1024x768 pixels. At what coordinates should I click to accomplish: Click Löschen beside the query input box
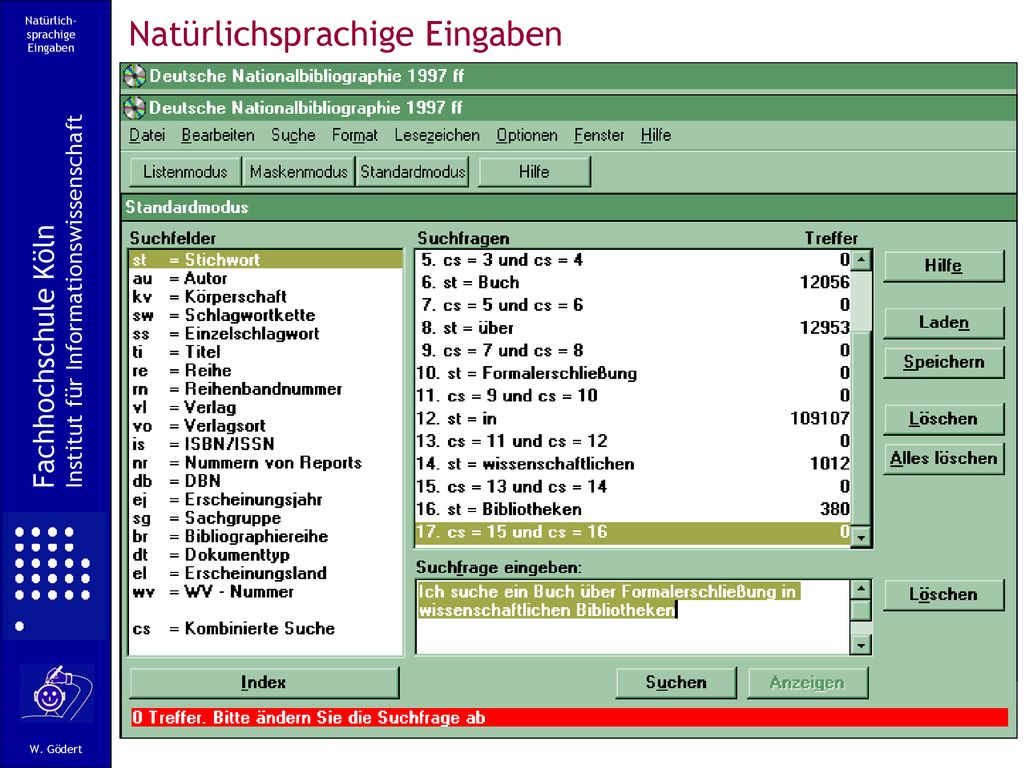tap(943, 594)
